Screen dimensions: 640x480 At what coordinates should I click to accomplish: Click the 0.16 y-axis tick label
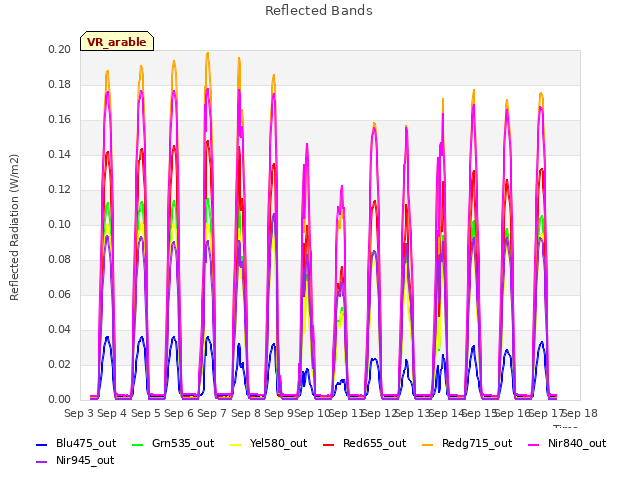pyautogui.click(x=60, y=120)
